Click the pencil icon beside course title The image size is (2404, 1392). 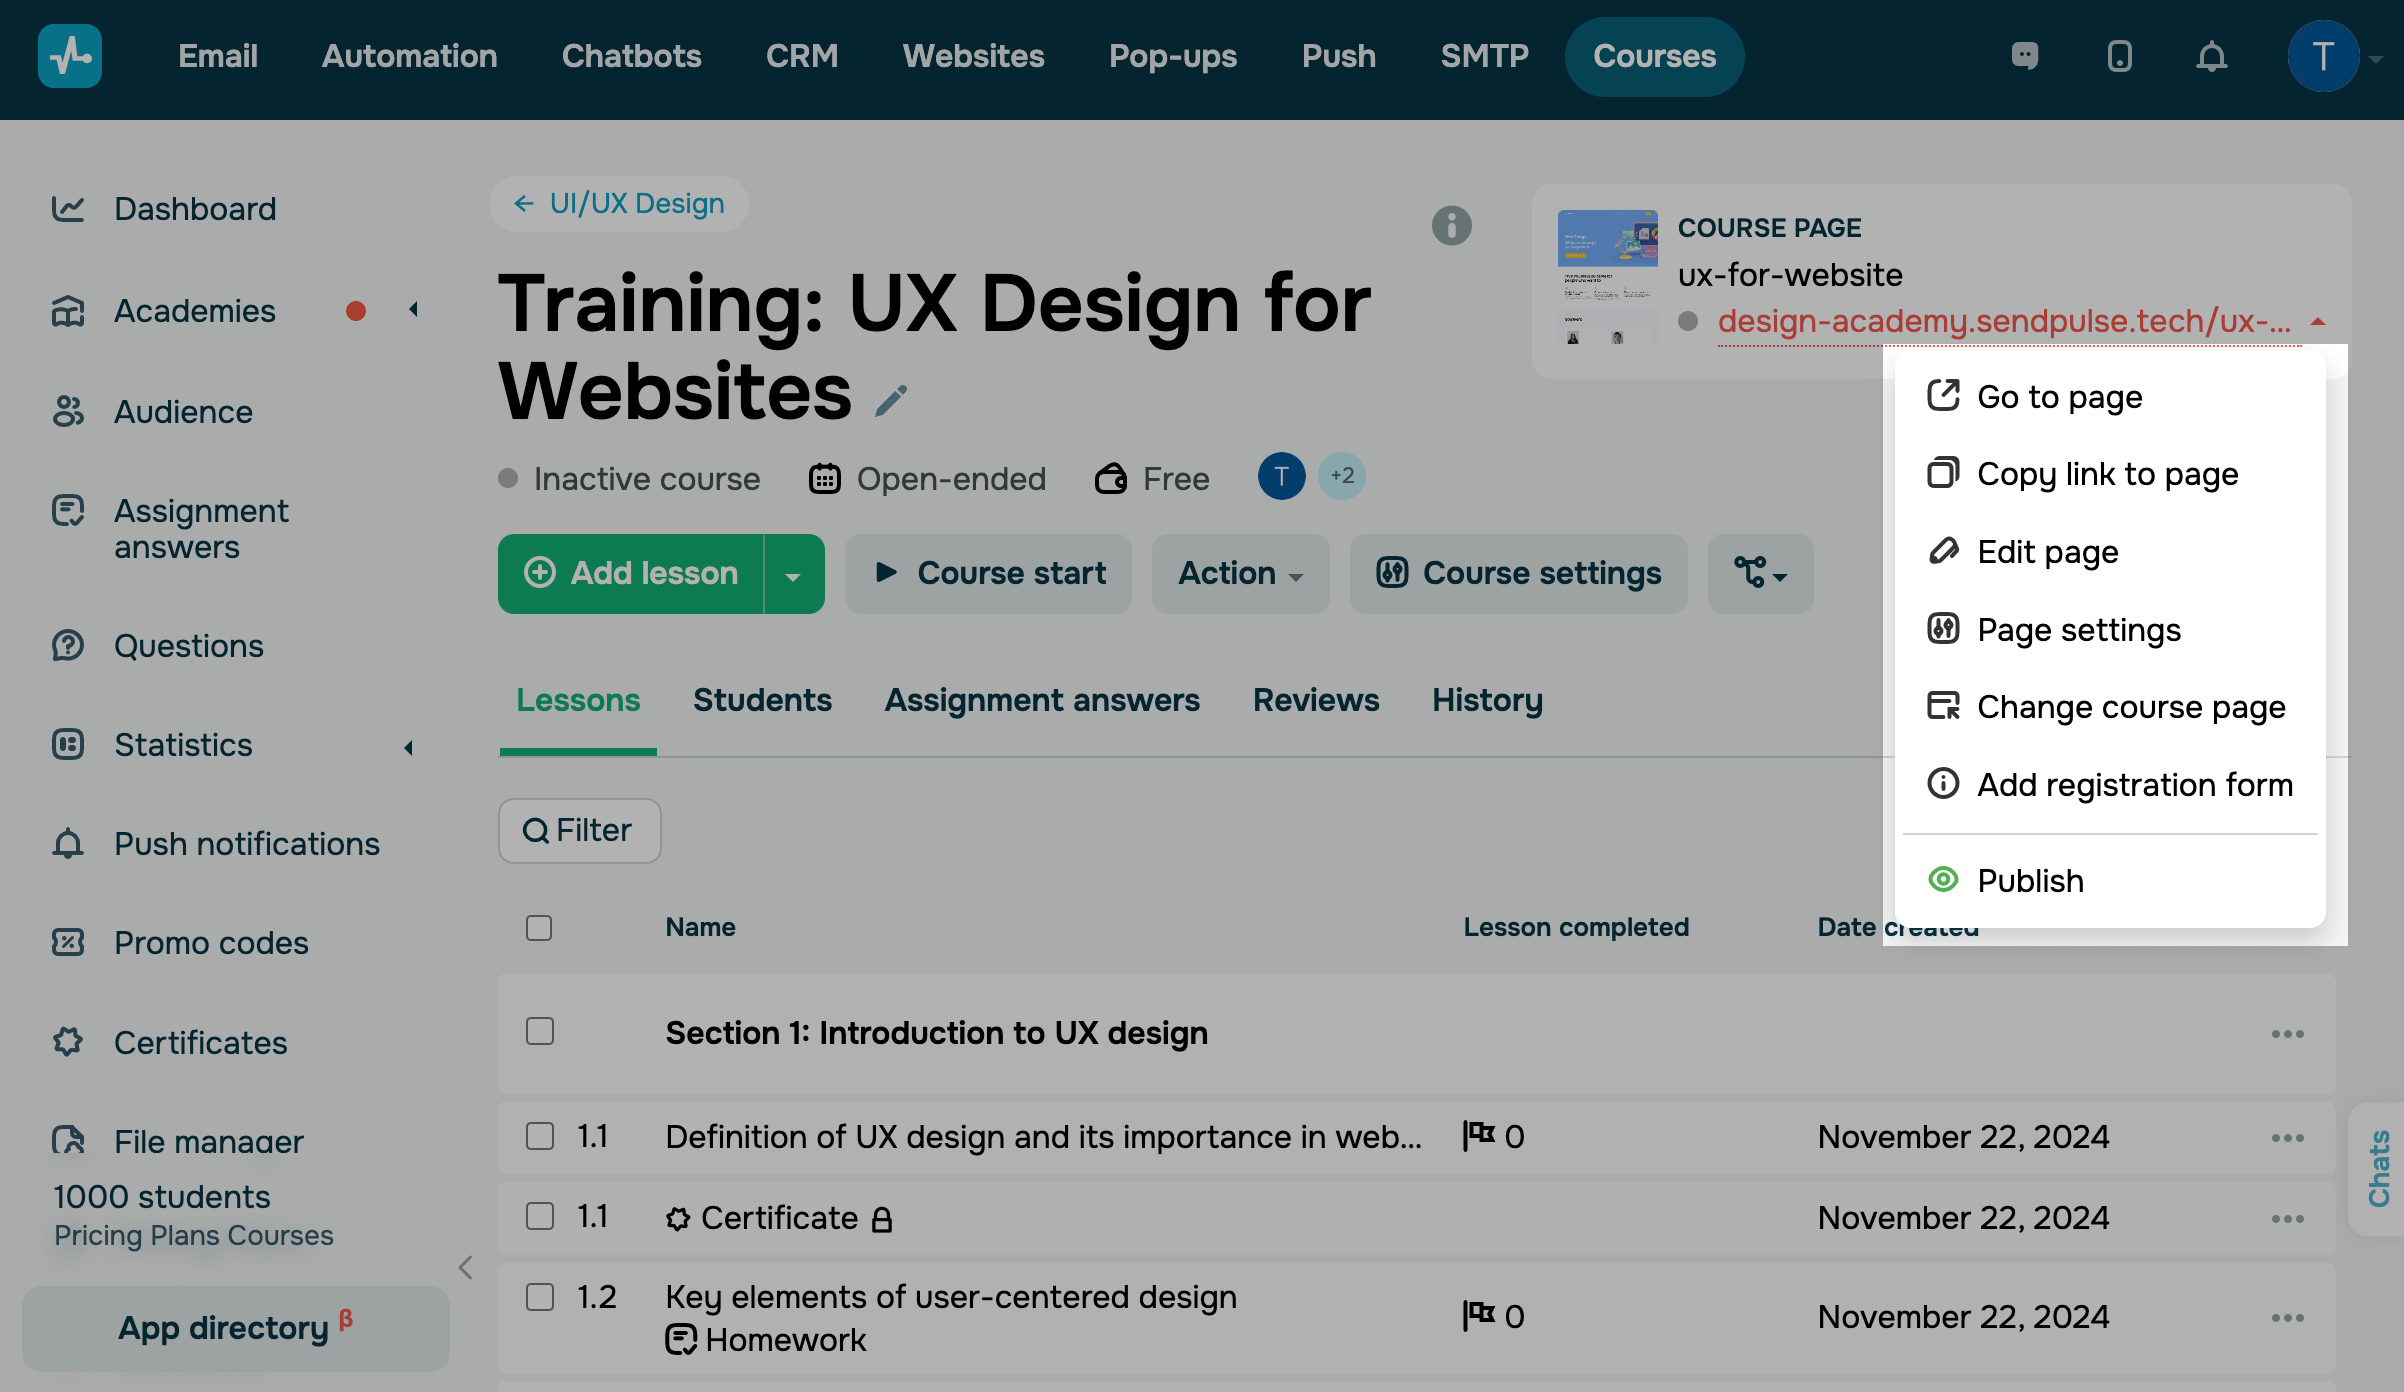[x=891, y=400]
